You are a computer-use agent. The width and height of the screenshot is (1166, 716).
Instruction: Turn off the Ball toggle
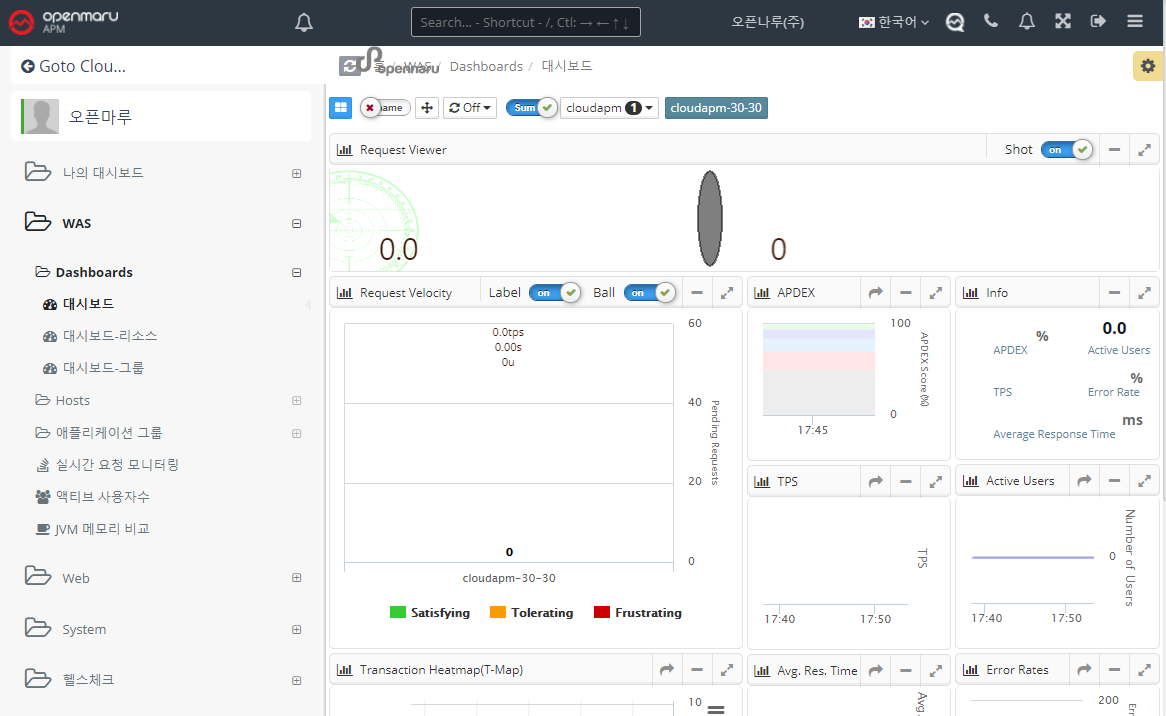(649, 293)
